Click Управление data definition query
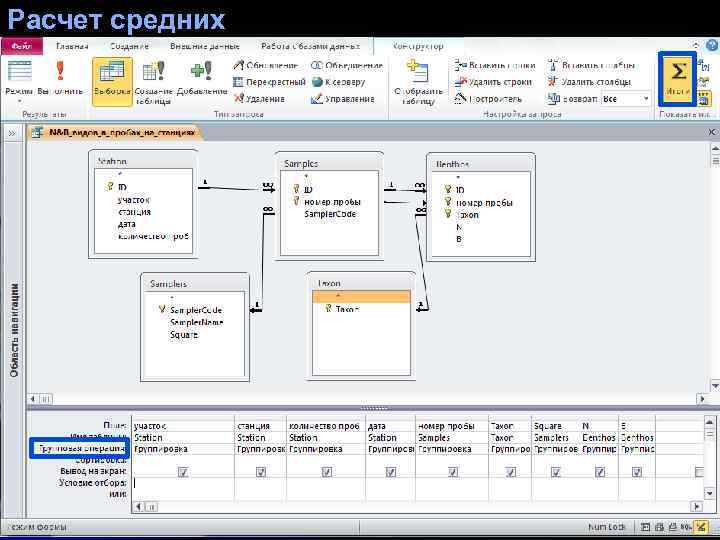Screen dimensions: 720x540 (x=343, y=99)
